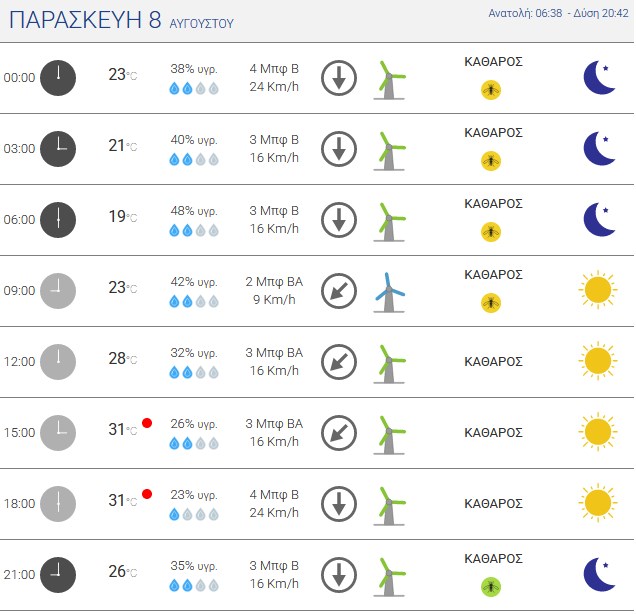Click the wind direction arrow at 12:00
The width and height of the screenshot is (636, 615).
[339, 362]
